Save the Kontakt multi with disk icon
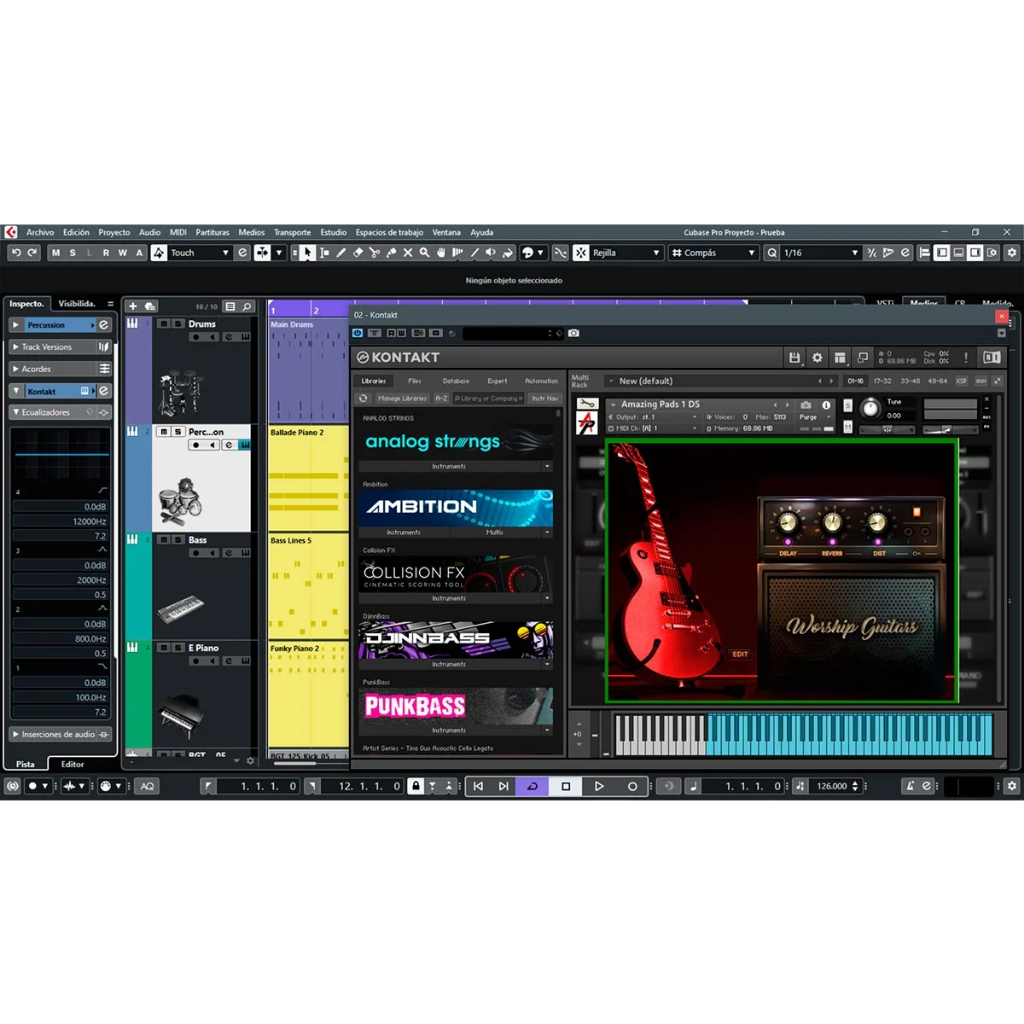Viewport: 1024px width, 1024px height. [x=794, y=357]
